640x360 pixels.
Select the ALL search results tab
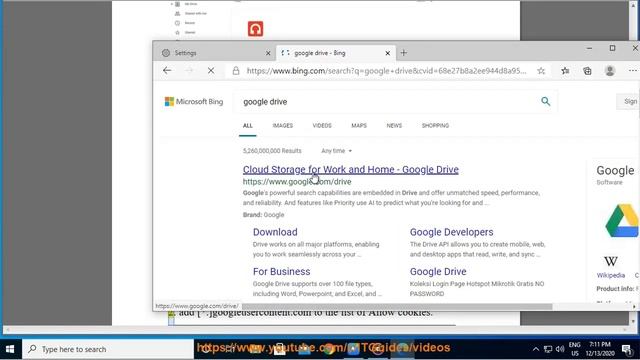coord(248,126)
